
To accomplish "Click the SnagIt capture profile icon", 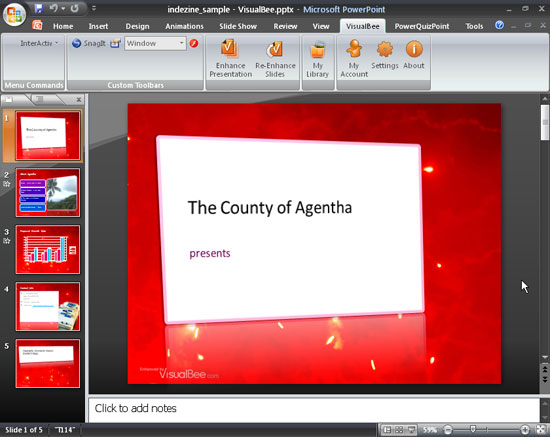I will coord(115,43).
